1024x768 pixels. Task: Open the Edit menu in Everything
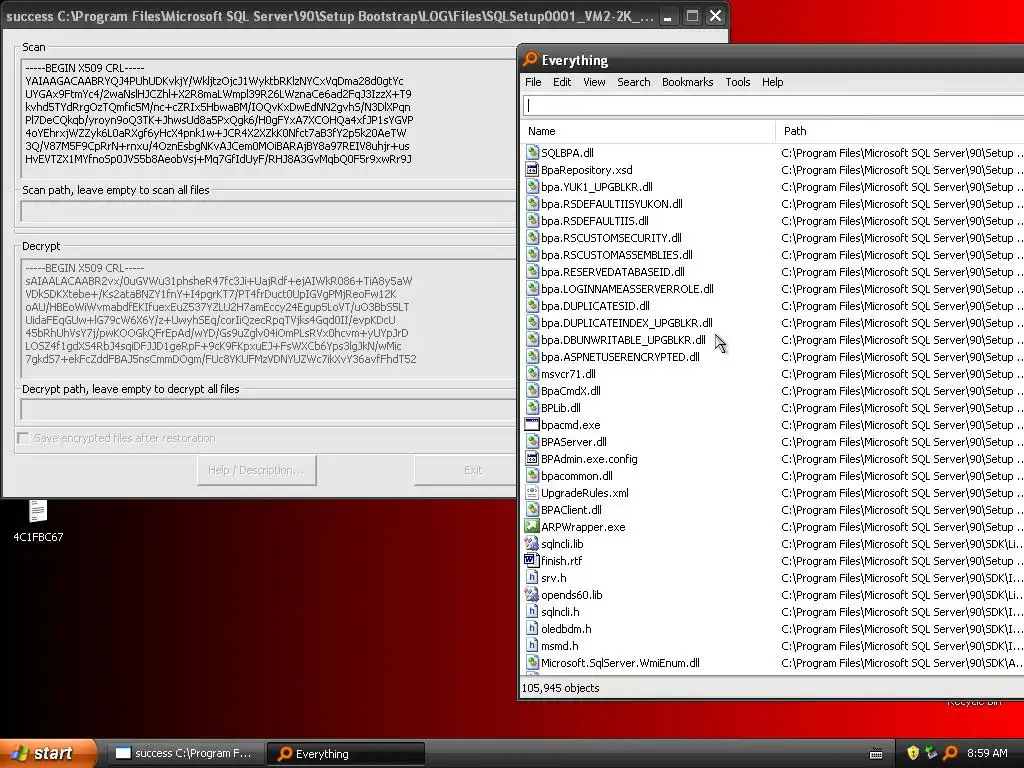[x=562, y=82]
